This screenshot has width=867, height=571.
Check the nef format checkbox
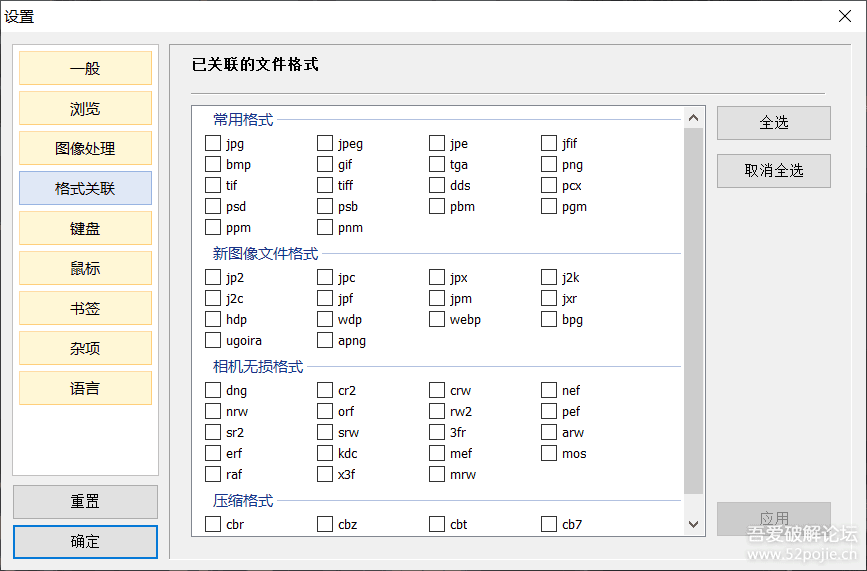pyautogui.click(x=549, y=390)
